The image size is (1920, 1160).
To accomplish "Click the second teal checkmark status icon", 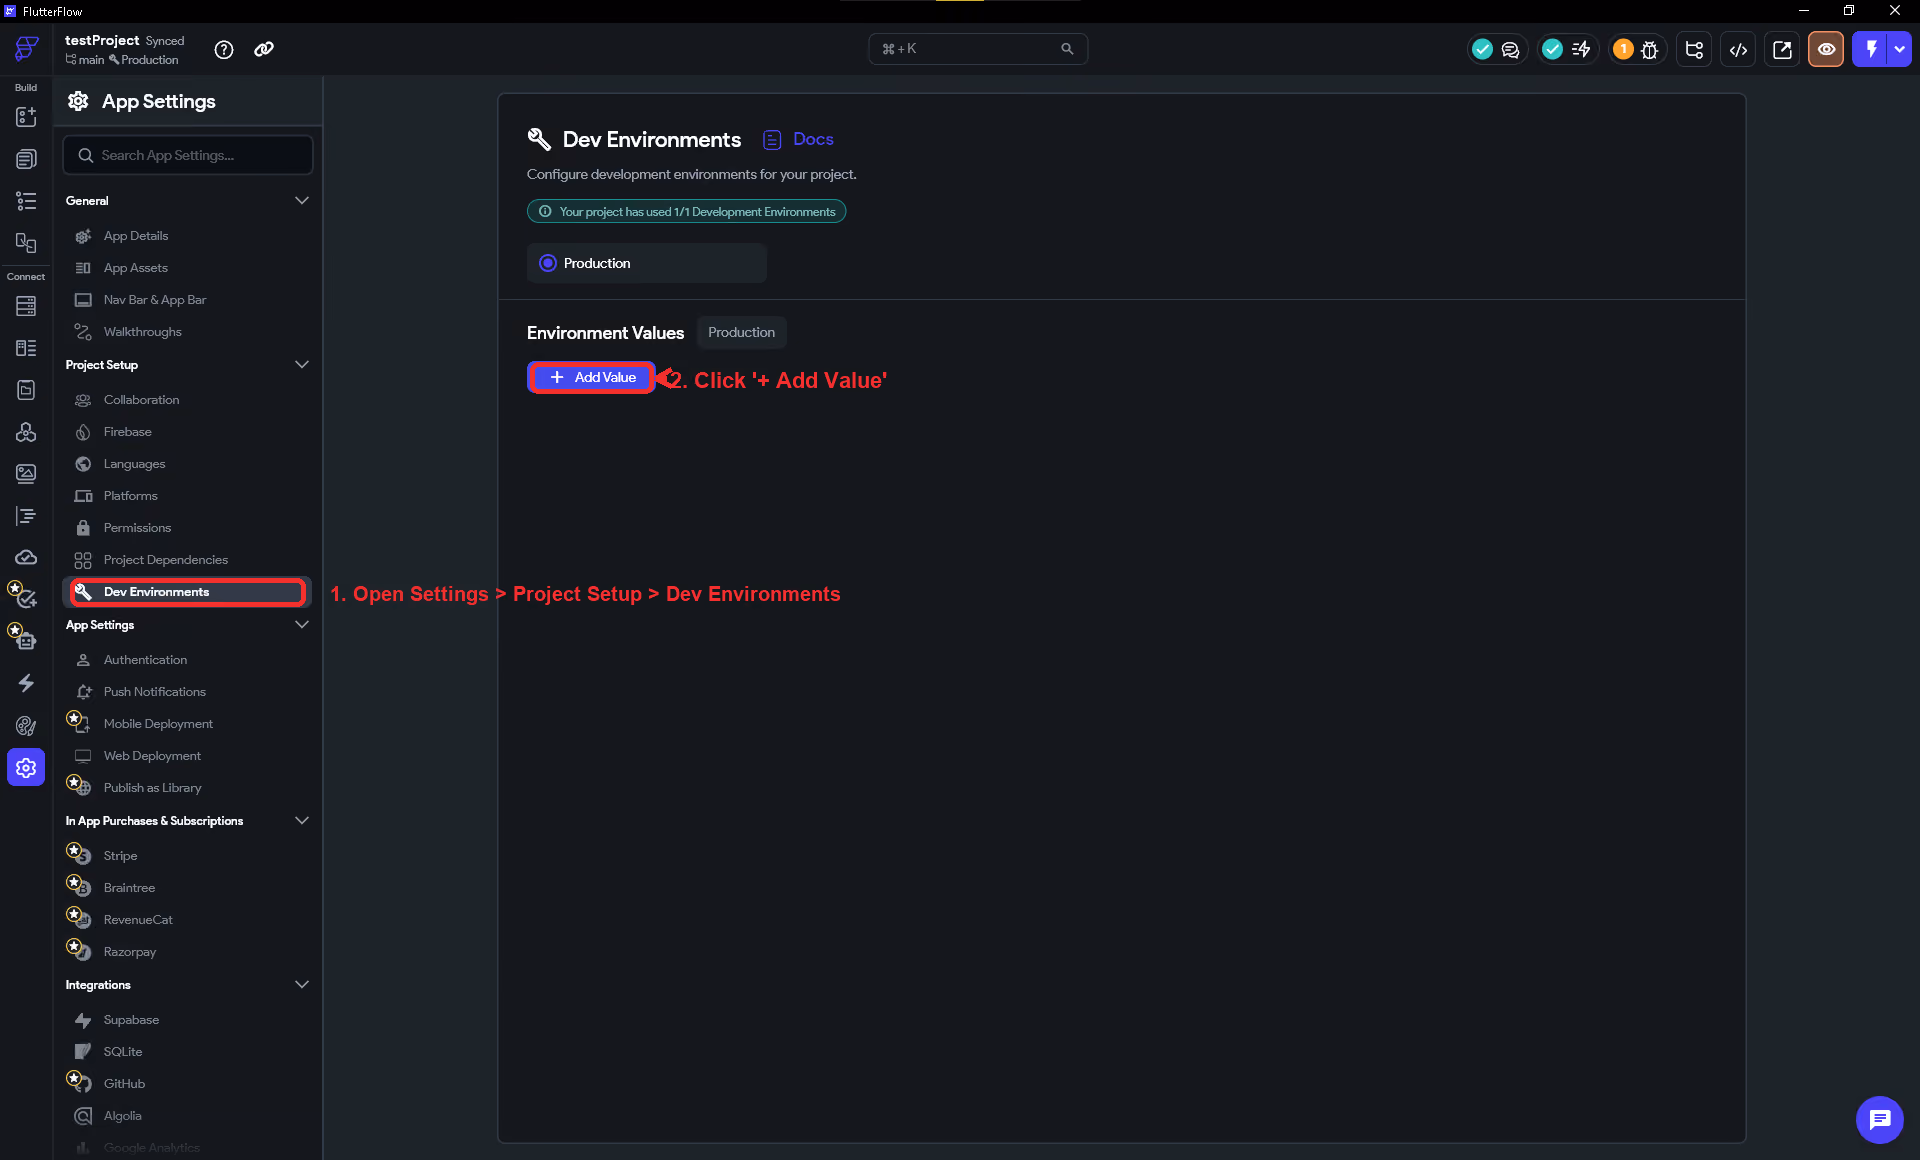I will coord(1552,49).
